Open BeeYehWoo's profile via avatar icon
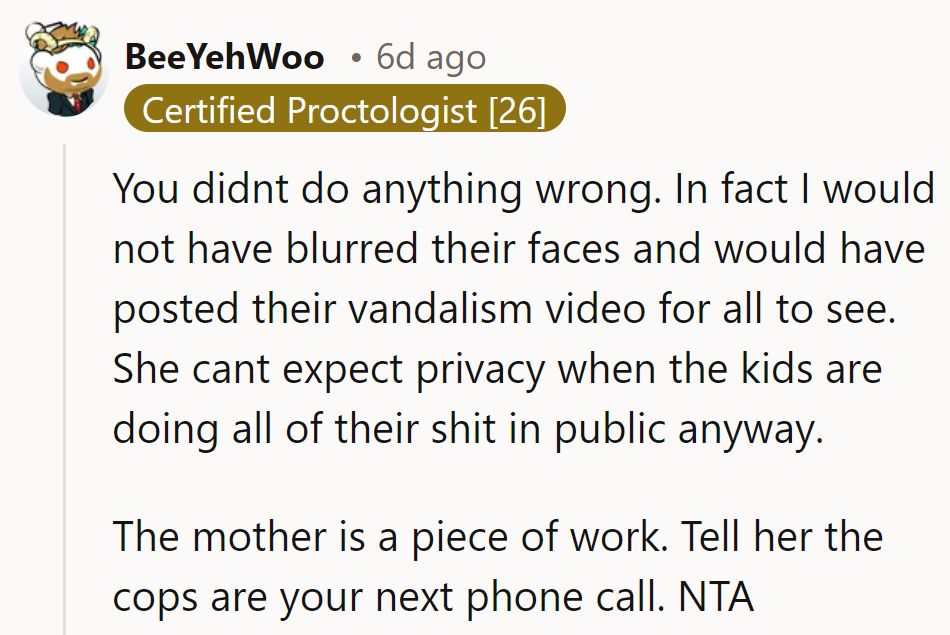 64,65
